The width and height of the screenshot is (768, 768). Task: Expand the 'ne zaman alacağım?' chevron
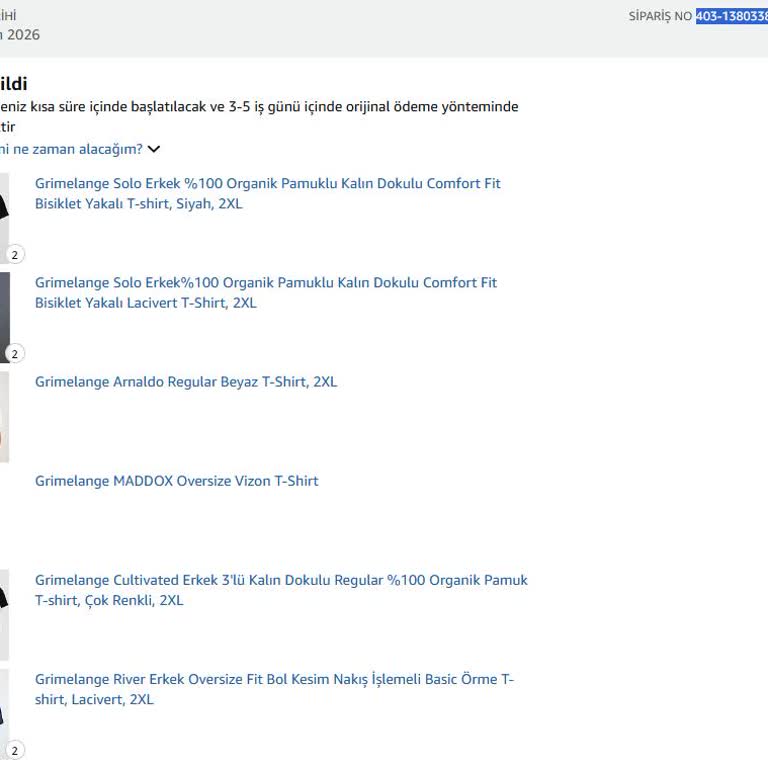pos(154,149)
